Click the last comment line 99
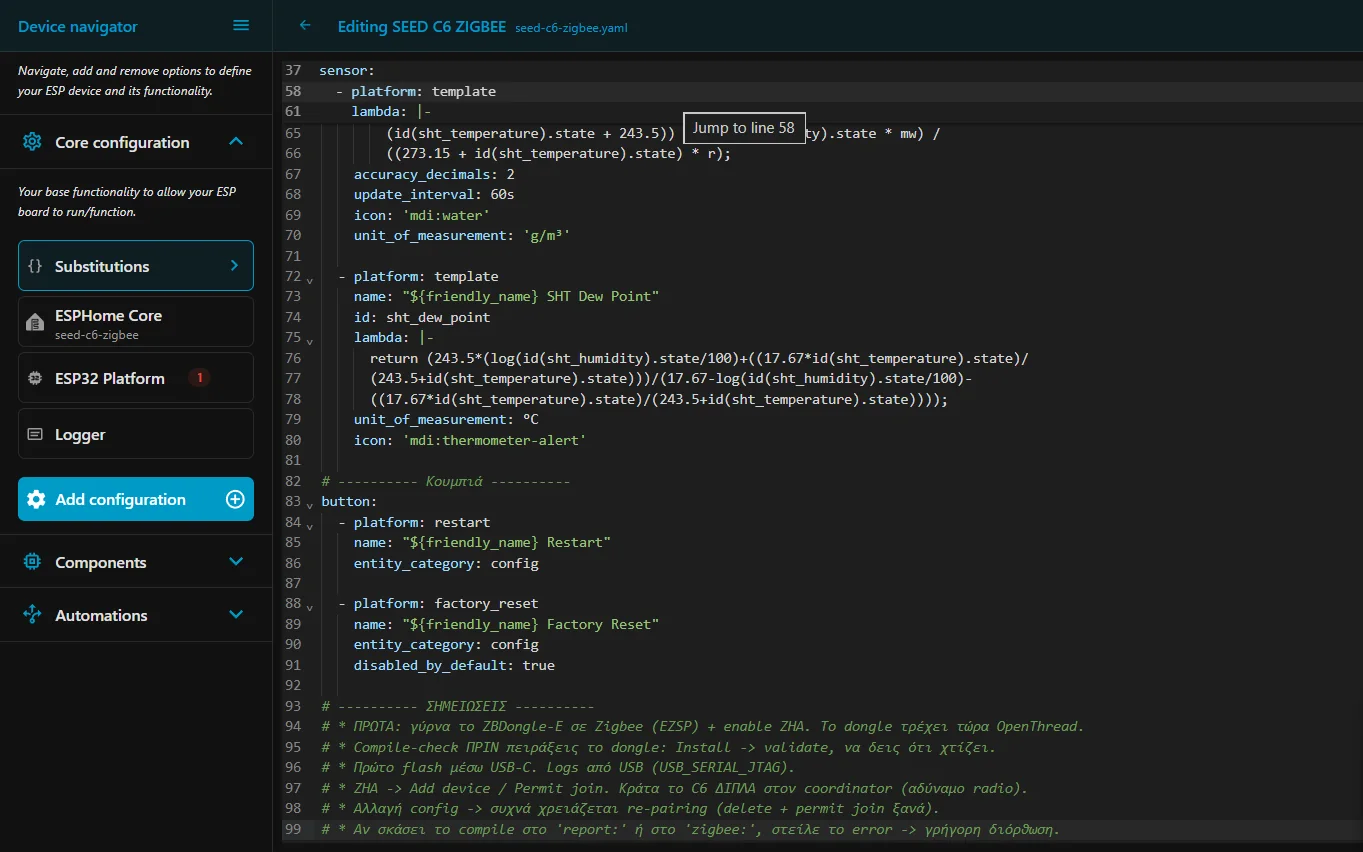 (x=690, y=829)
